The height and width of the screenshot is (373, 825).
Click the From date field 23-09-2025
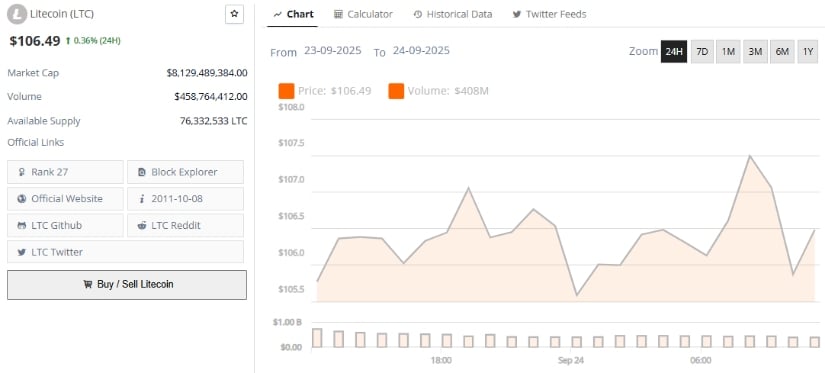tap(333, 51)
